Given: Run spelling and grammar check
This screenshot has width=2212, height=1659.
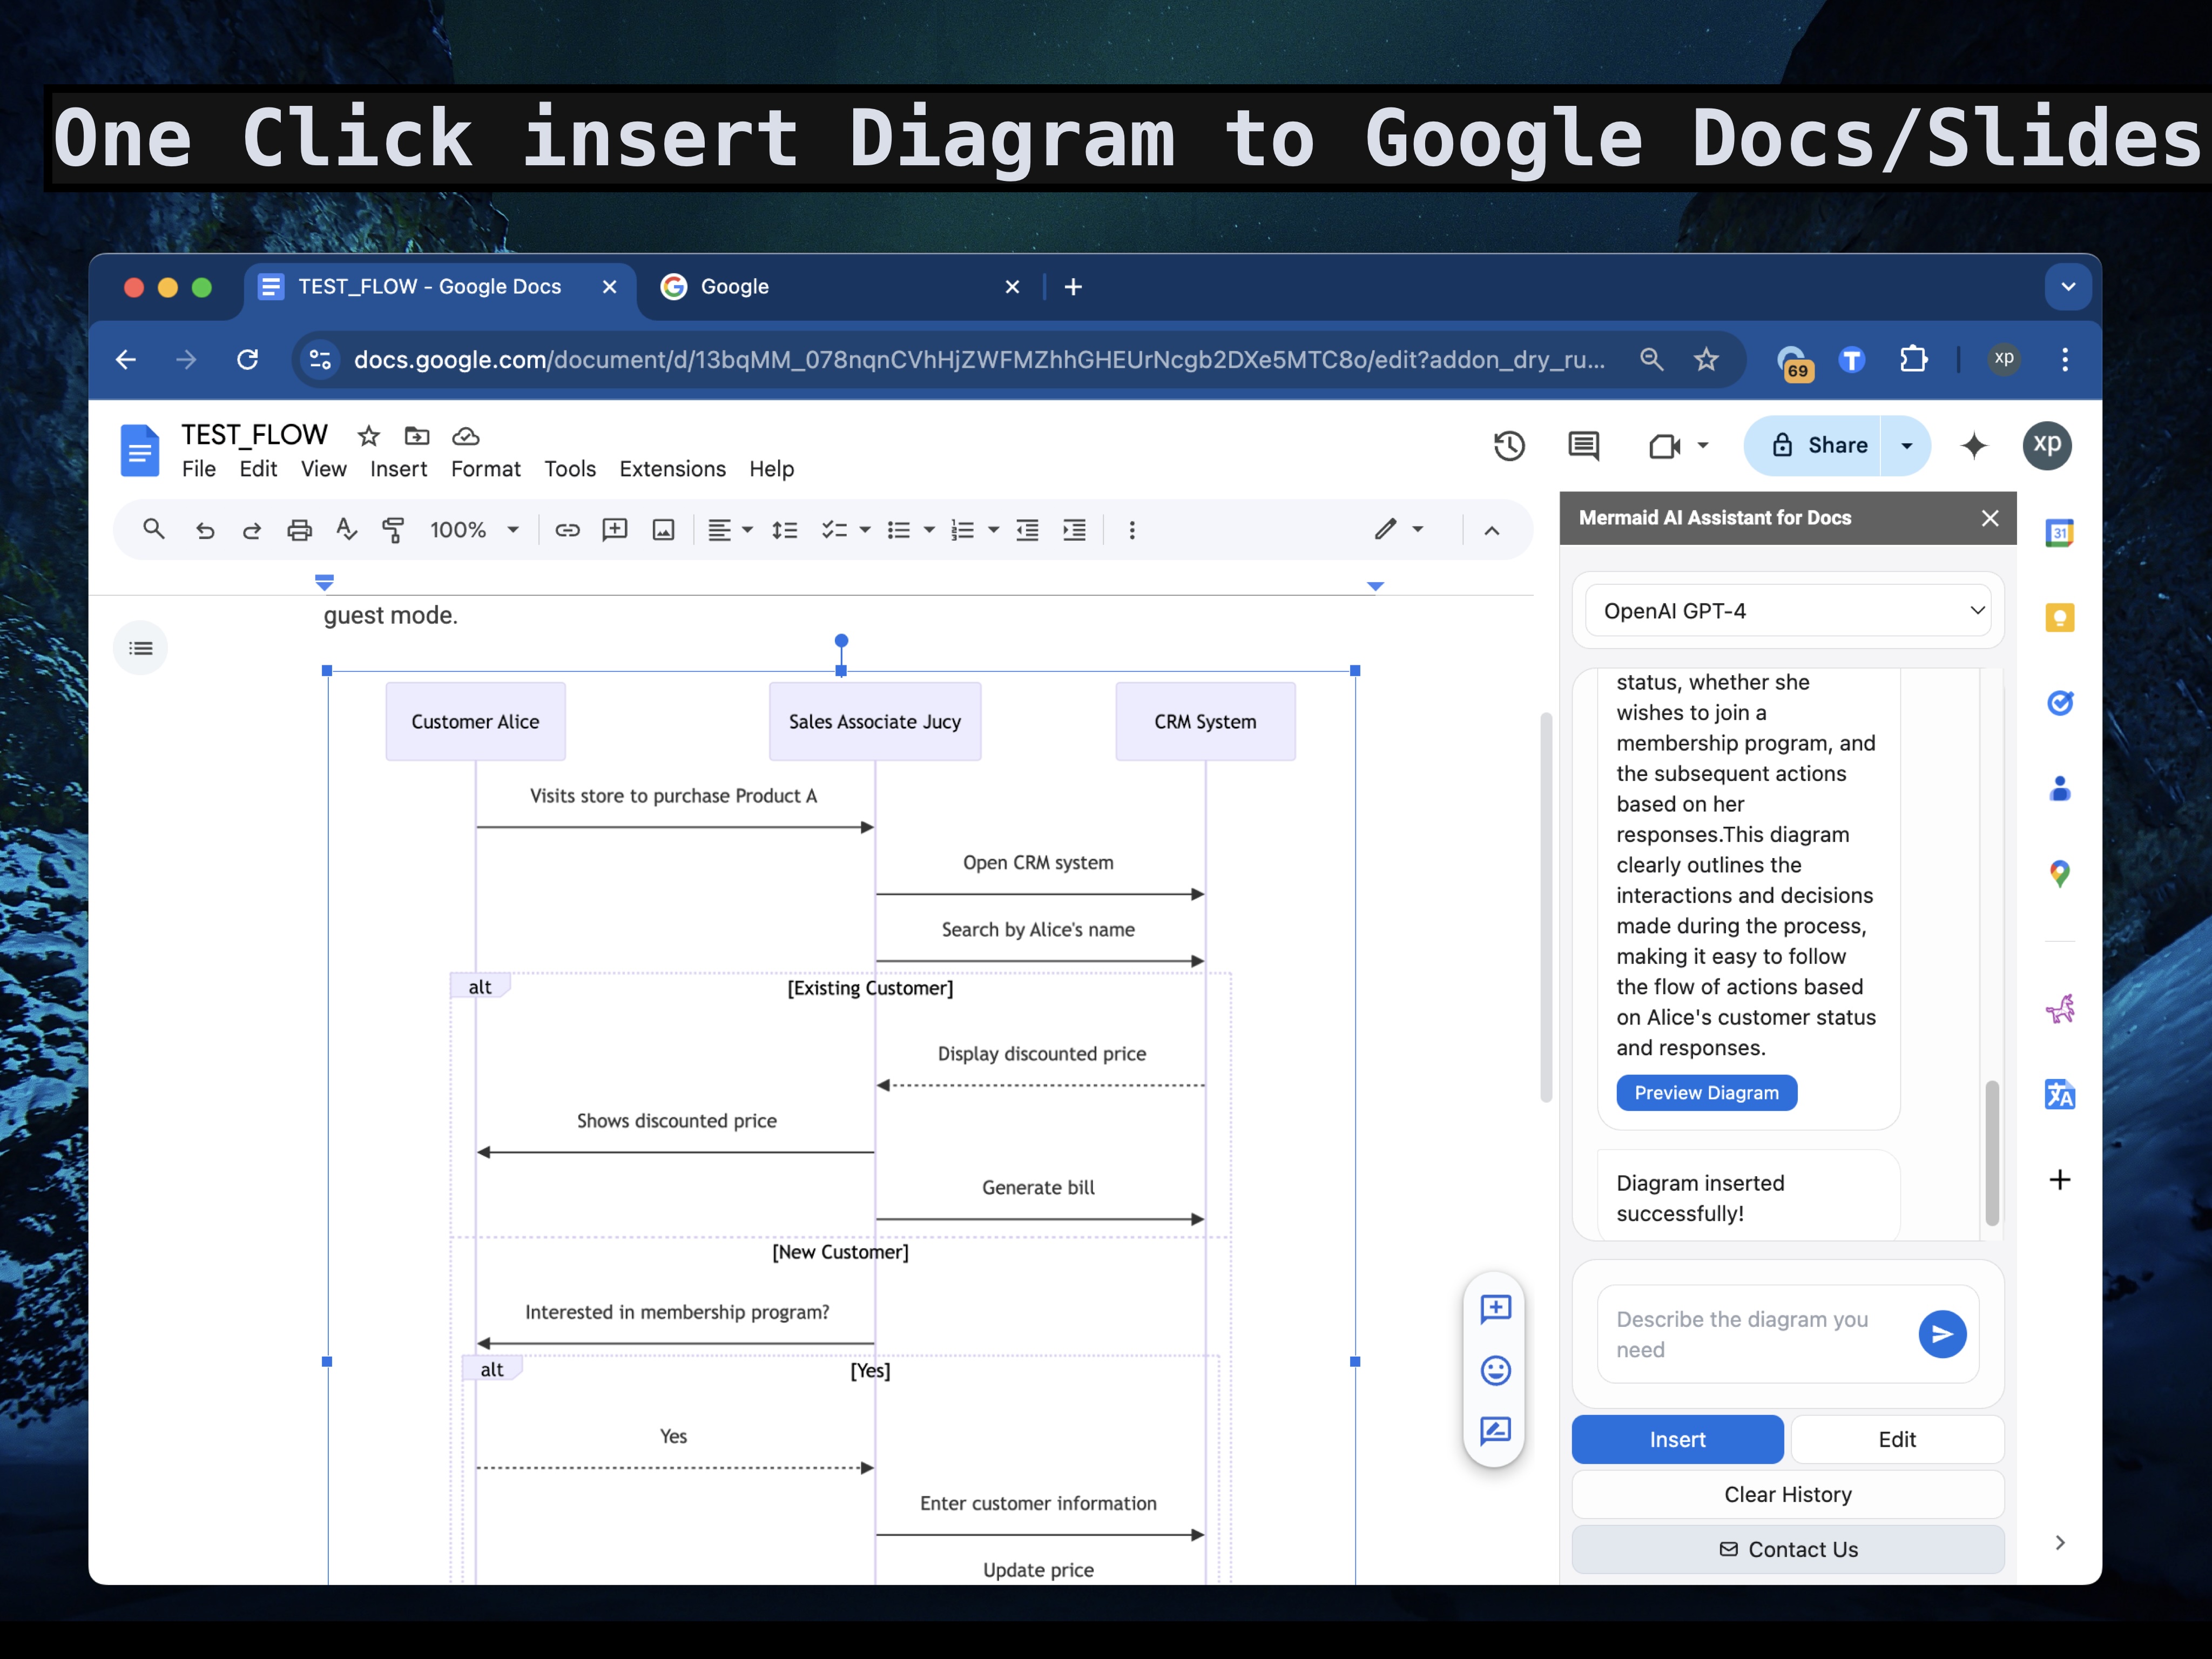Looking at the screenshot, I should 346,530.
